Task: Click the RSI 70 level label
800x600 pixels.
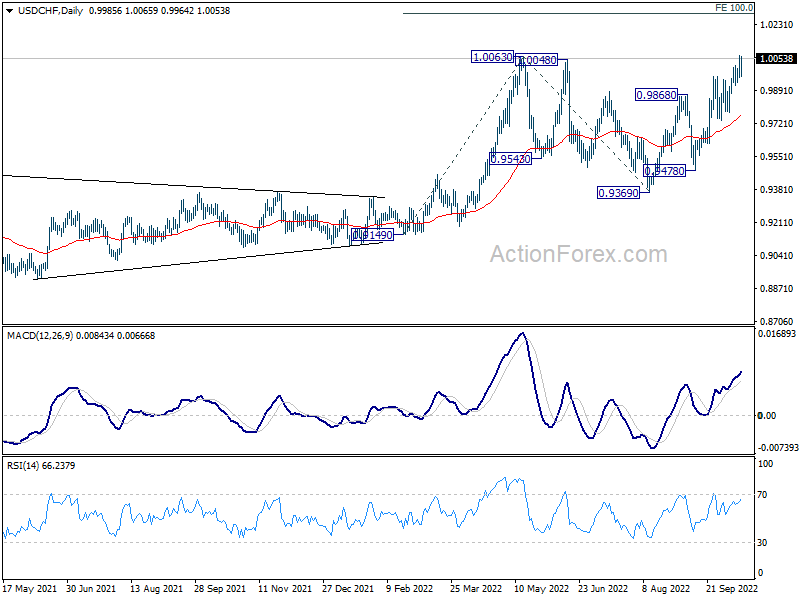Action: [x=762, y=494]
